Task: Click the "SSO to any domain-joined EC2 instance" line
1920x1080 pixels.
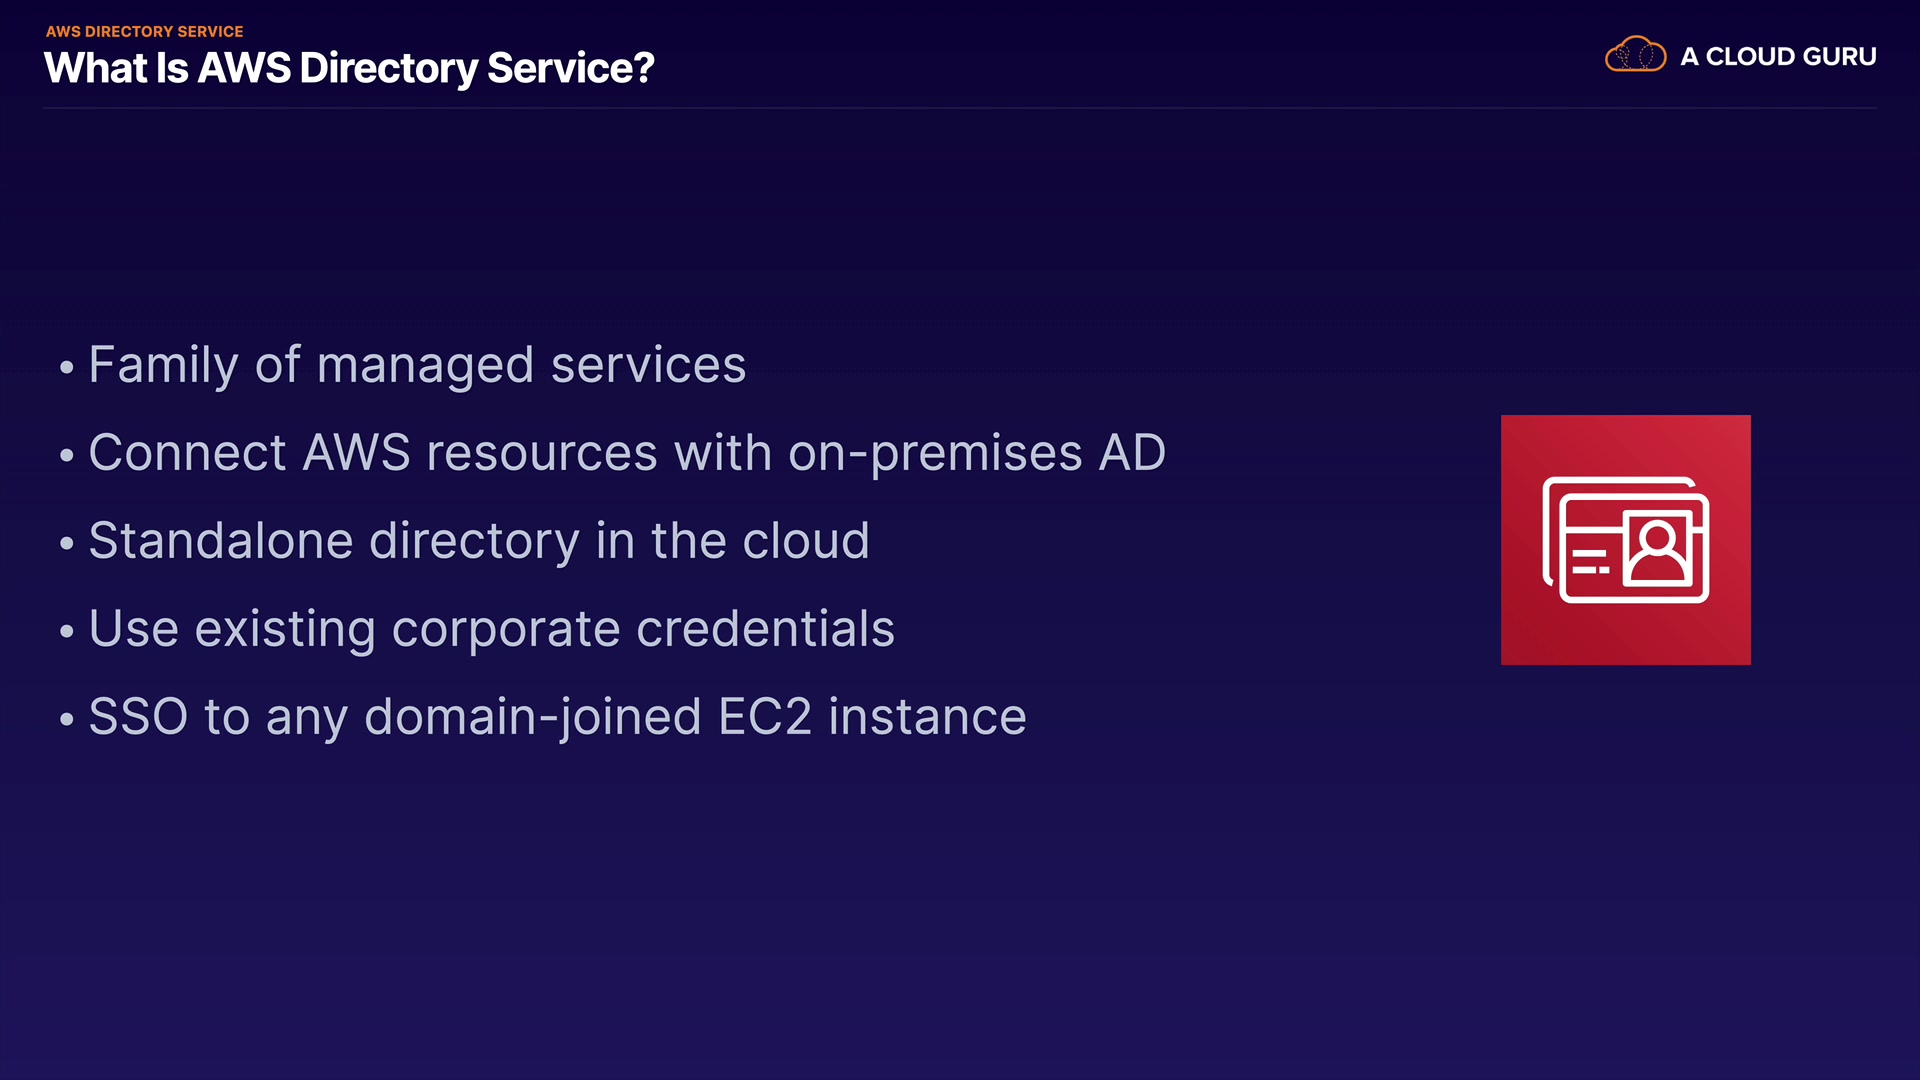Action: point(557,717)
